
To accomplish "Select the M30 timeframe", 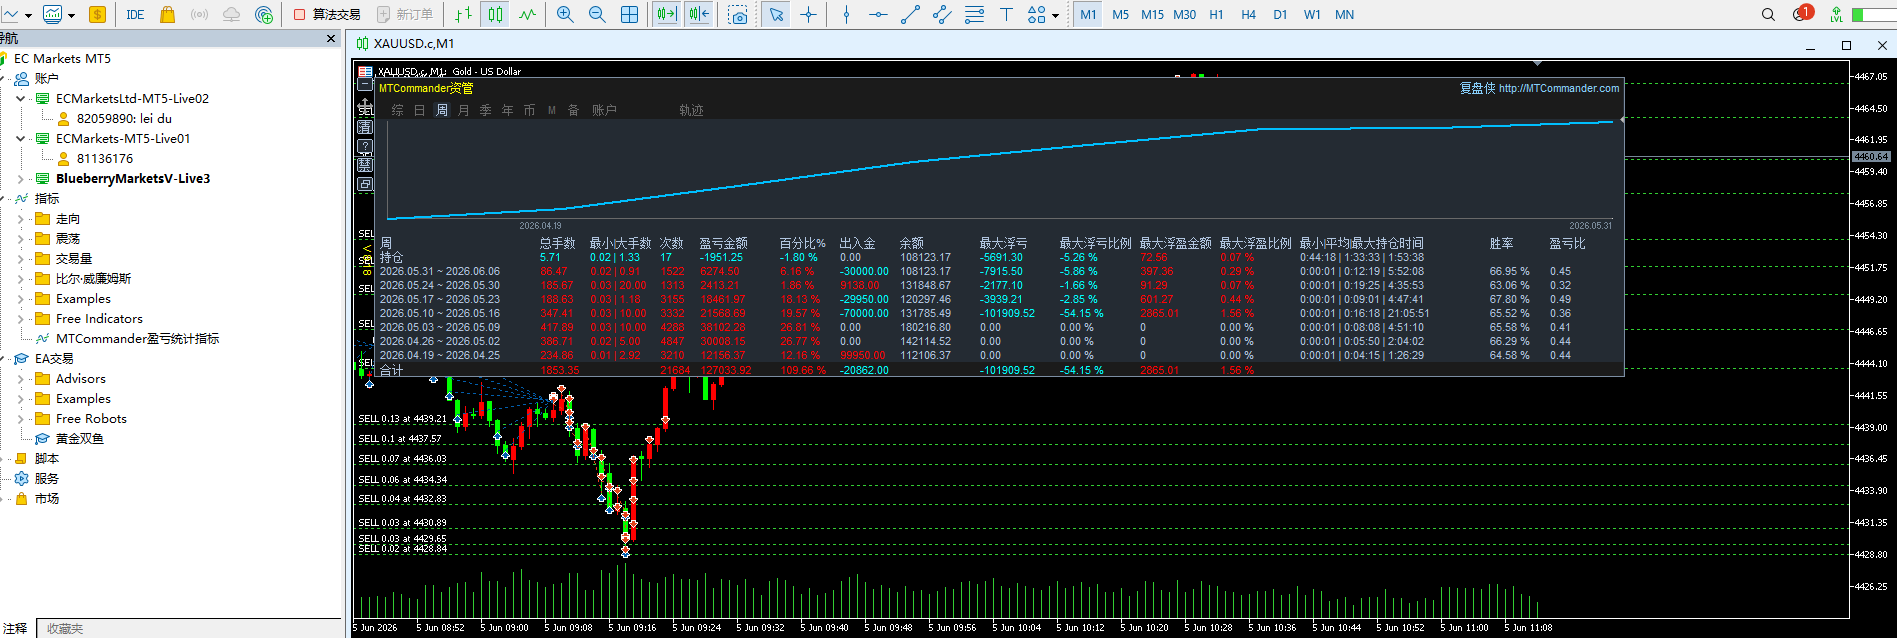I will (1184, 15).
